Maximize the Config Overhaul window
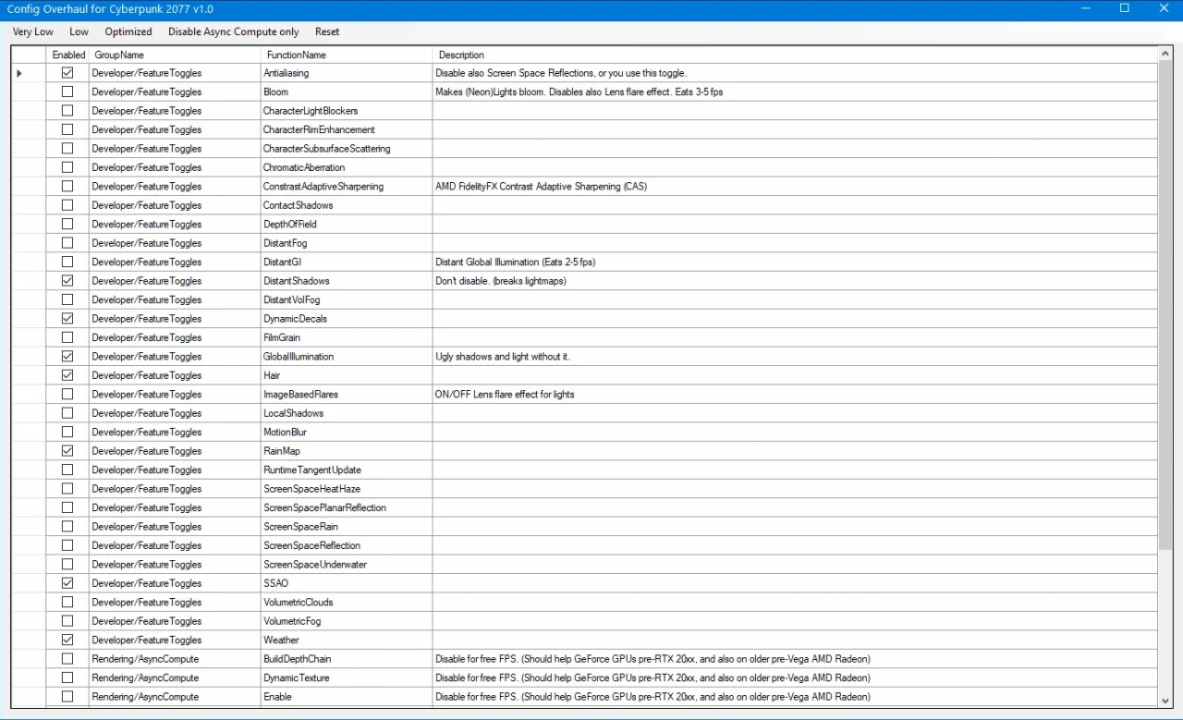1183x720 pixels. (1124, 8)
